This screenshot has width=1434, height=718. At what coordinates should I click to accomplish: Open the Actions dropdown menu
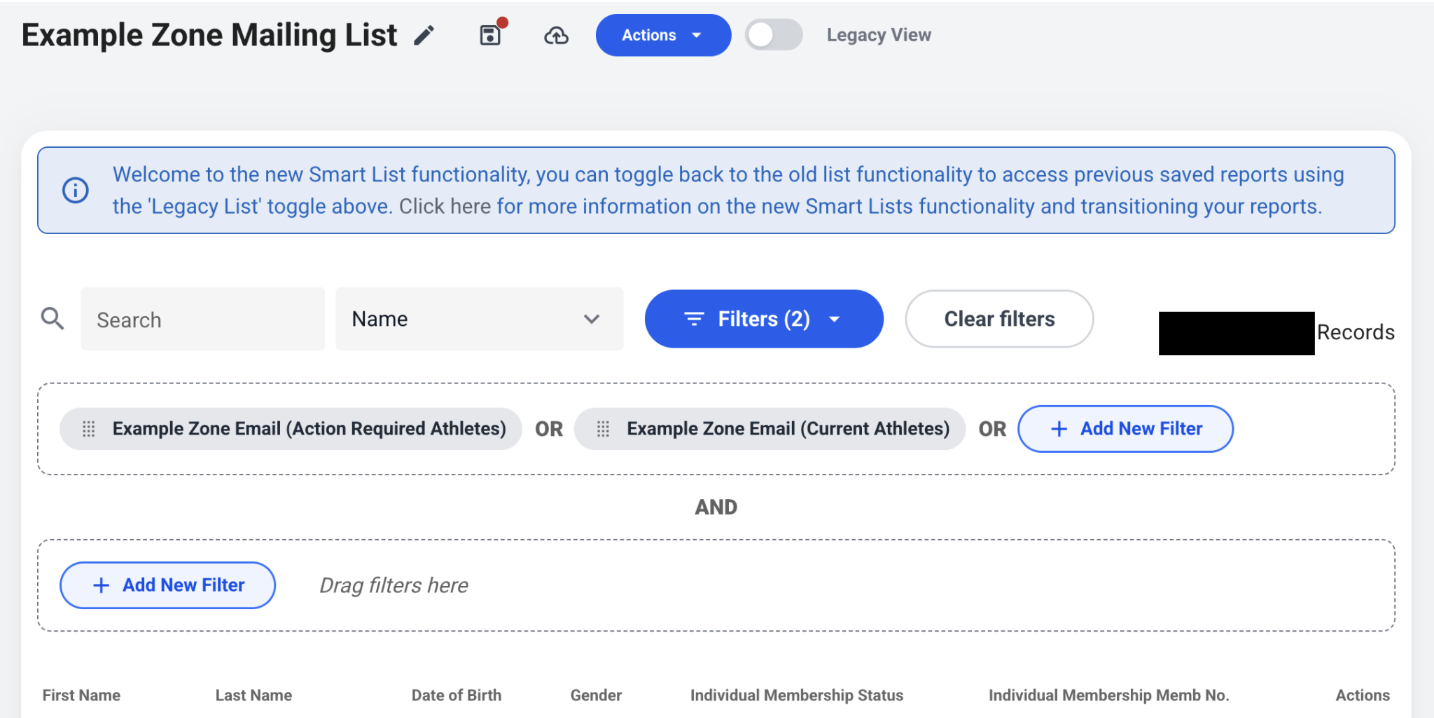coord(663,35)
